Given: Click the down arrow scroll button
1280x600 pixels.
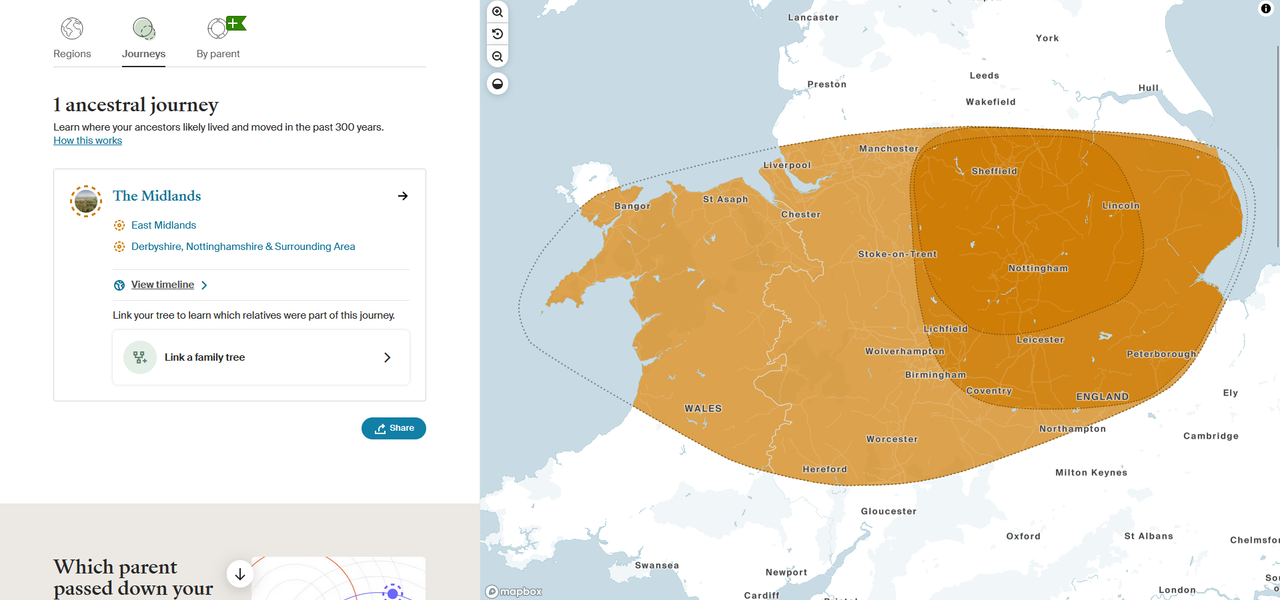Looking at the screenshot, I should 239,574.
